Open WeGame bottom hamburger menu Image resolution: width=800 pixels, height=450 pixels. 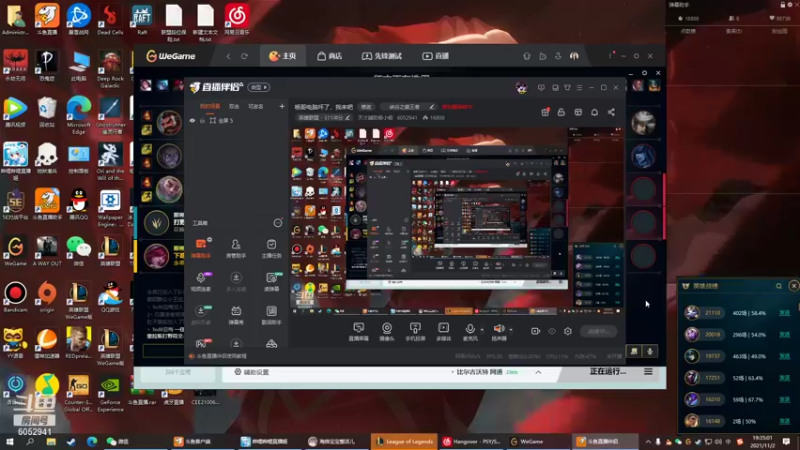pyautogui.click(x=648, y=372)
